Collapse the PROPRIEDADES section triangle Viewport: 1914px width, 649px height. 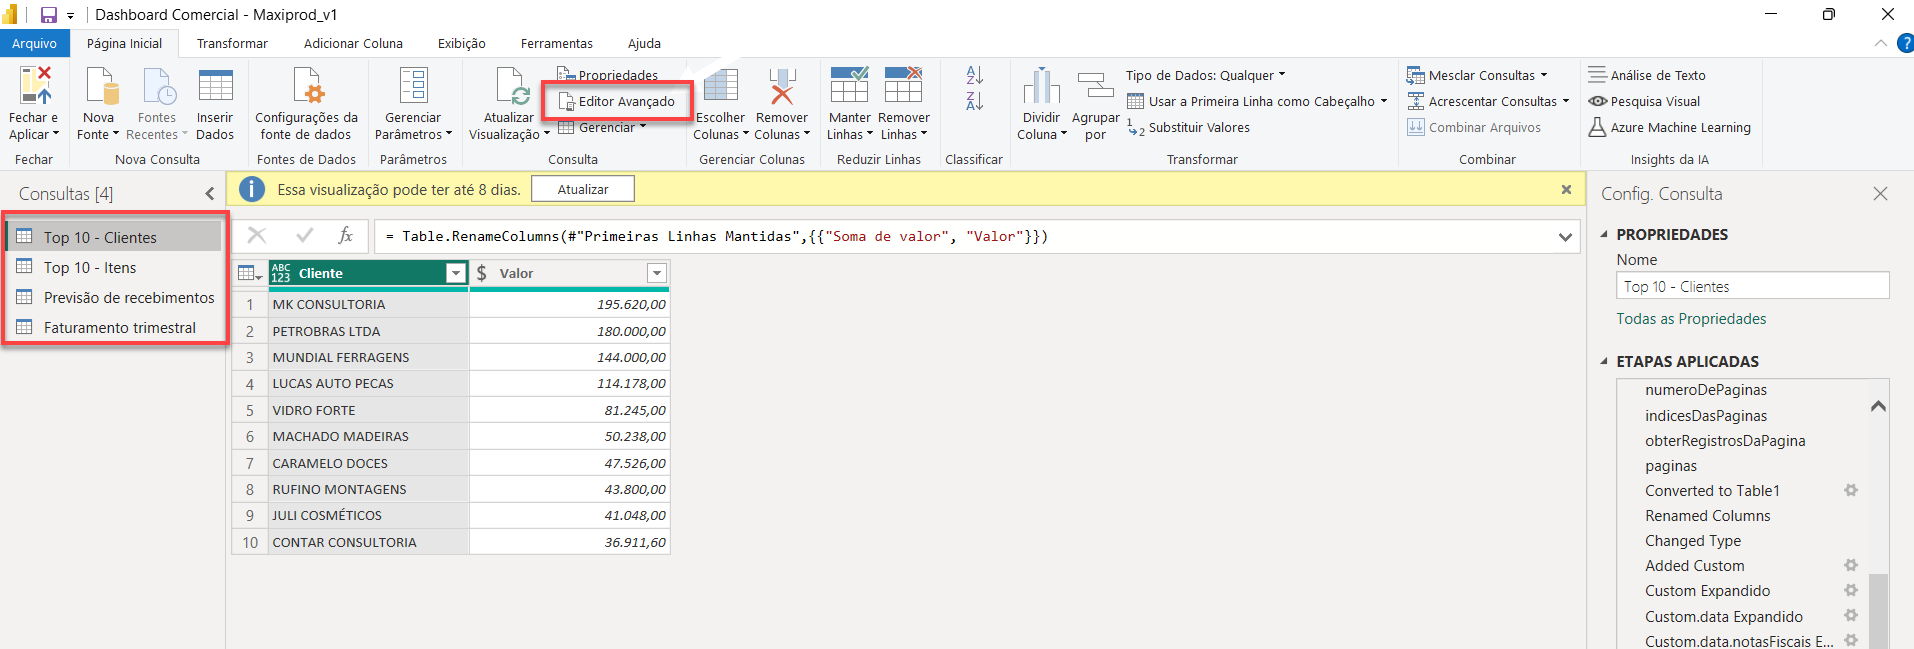click(x=1605, y=235)
